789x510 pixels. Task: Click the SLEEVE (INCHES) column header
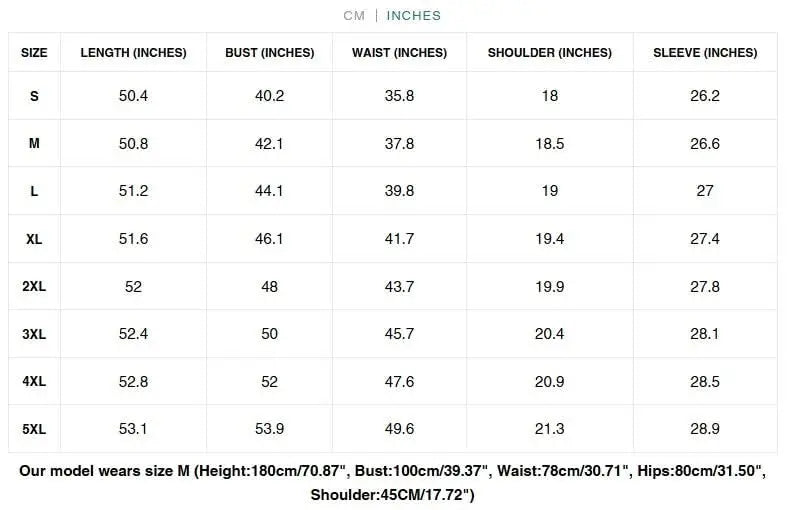pyautogui.click(x=705, y=53)
